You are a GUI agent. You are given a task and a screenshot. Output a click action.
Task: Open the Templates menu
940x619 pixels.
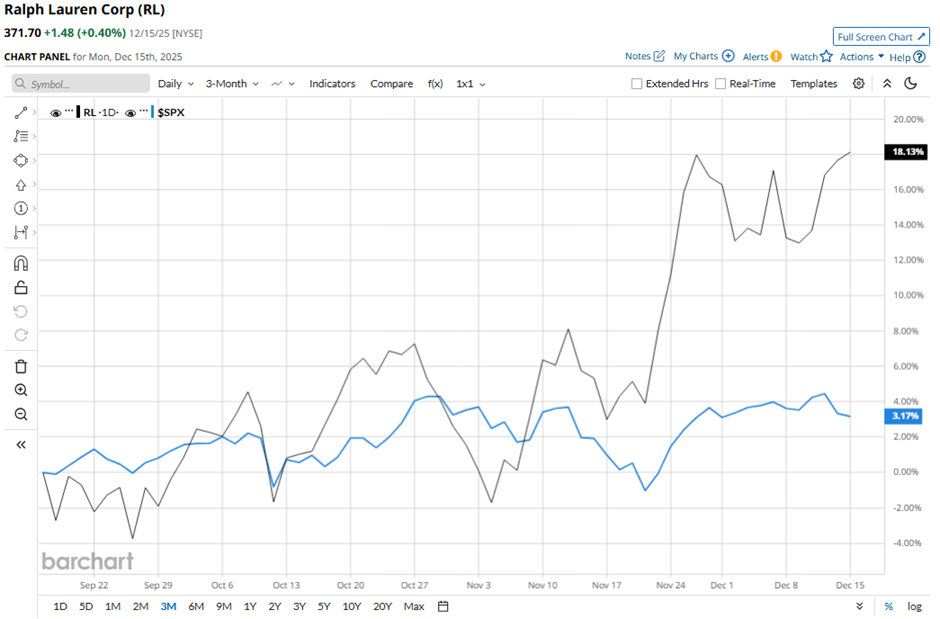[814, 83]
